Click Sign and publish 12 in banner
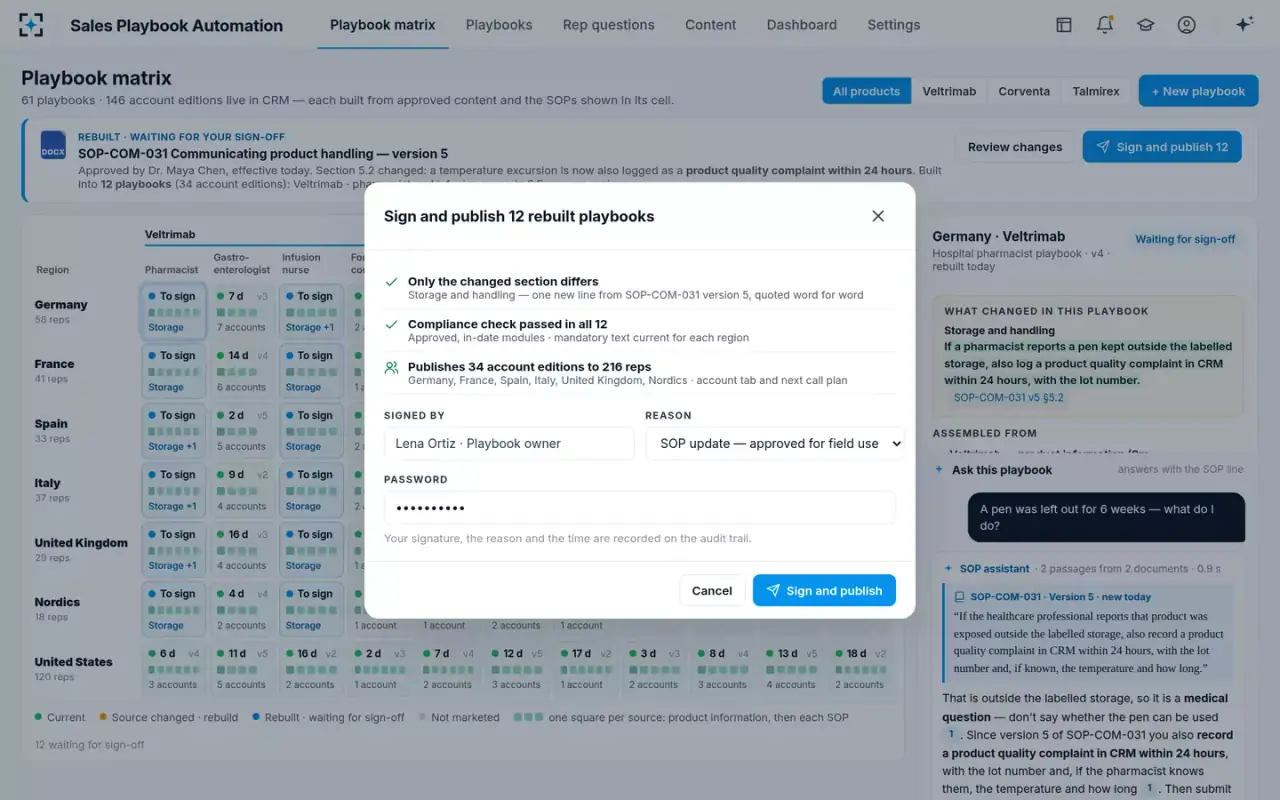The height and width of the screenshot is (800, 1280). [x=1162, y=147]
